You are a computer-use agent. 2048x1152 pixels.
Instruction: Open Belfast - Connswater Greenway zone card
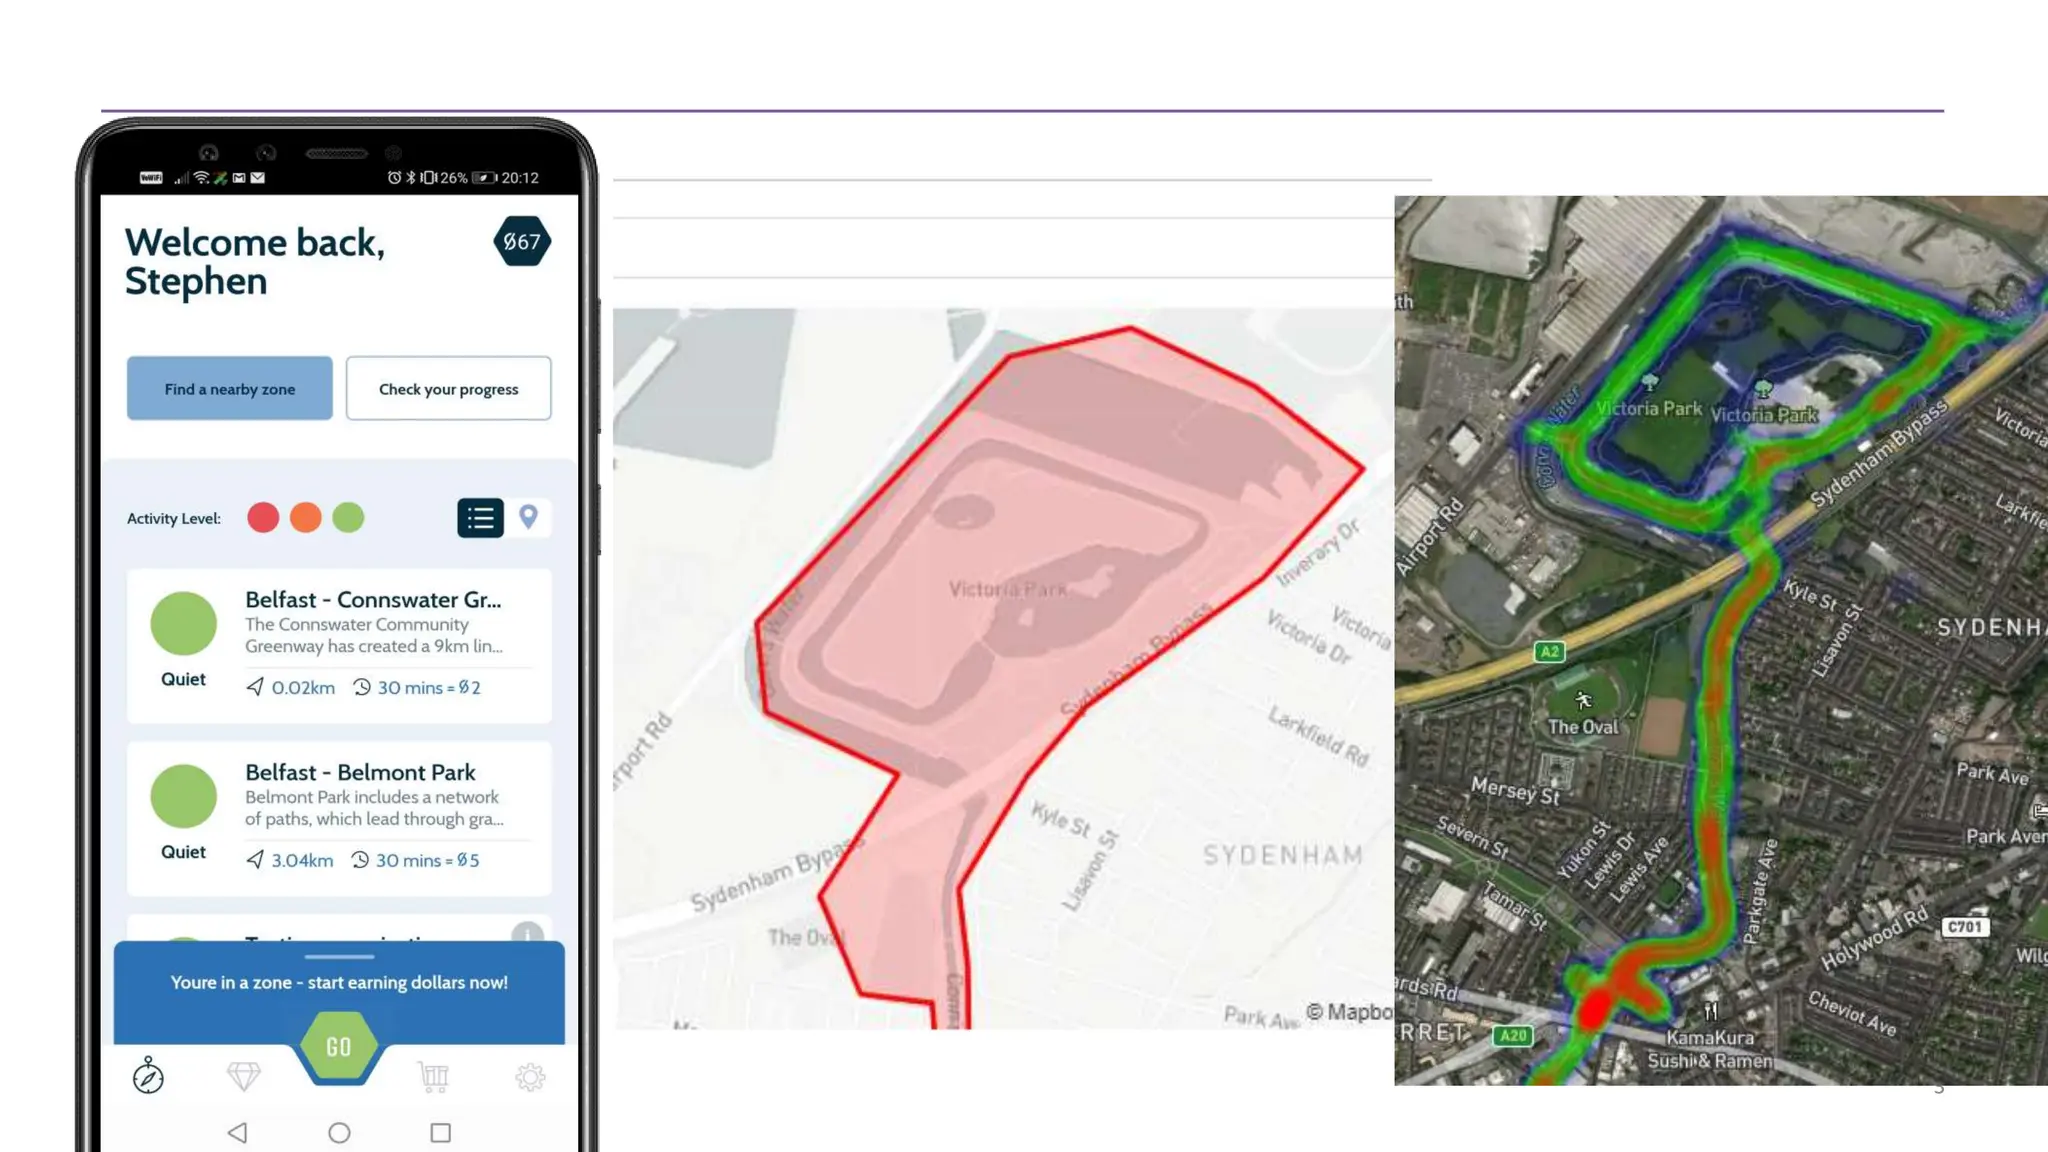339,646
